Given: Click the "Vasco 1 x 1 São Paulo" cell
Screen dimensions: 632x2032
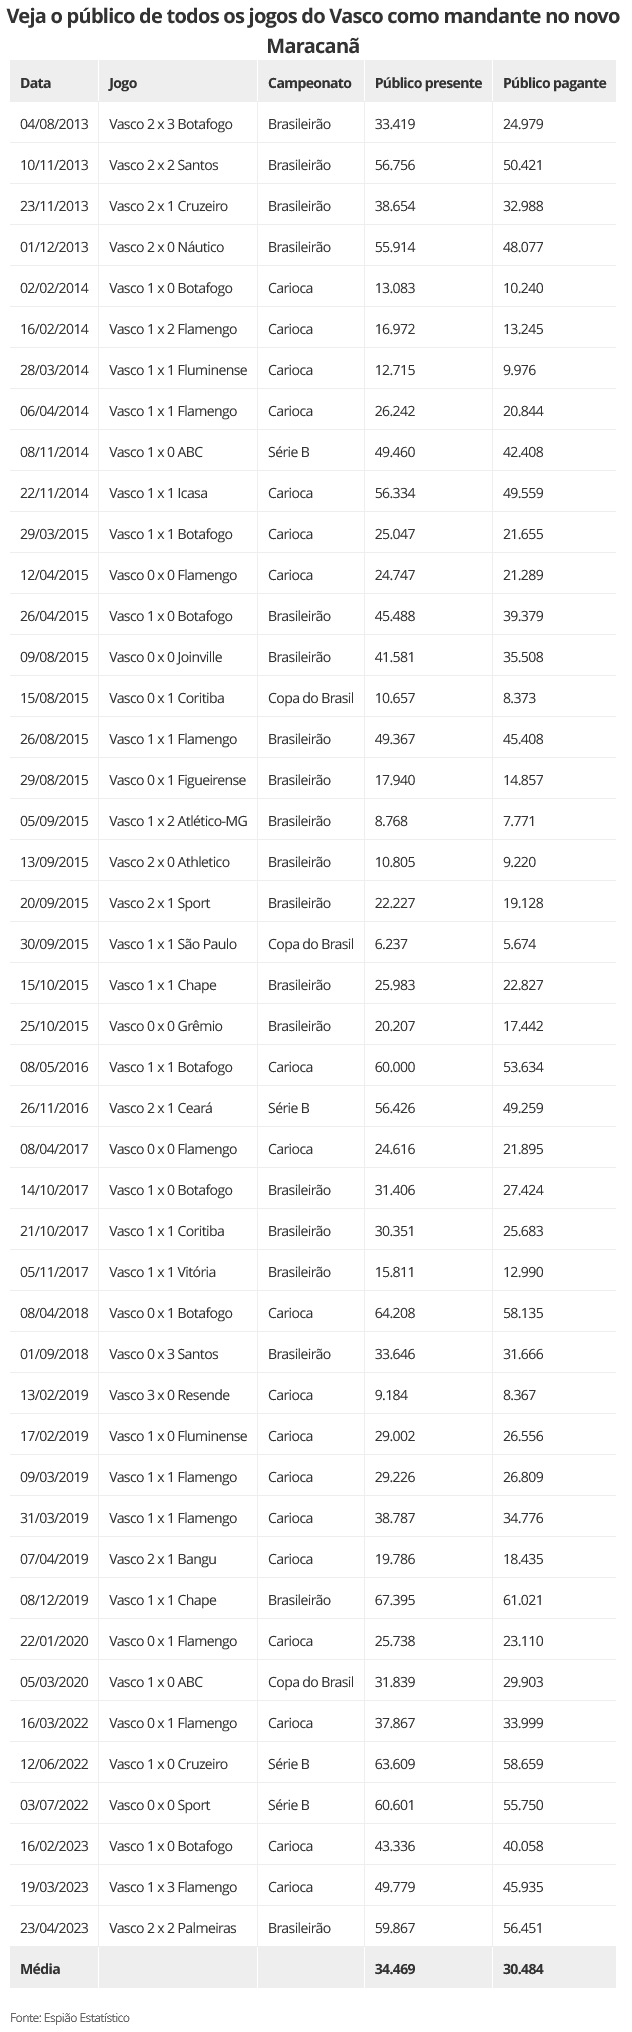Looking at the screenshot, I should pos(173,944).
